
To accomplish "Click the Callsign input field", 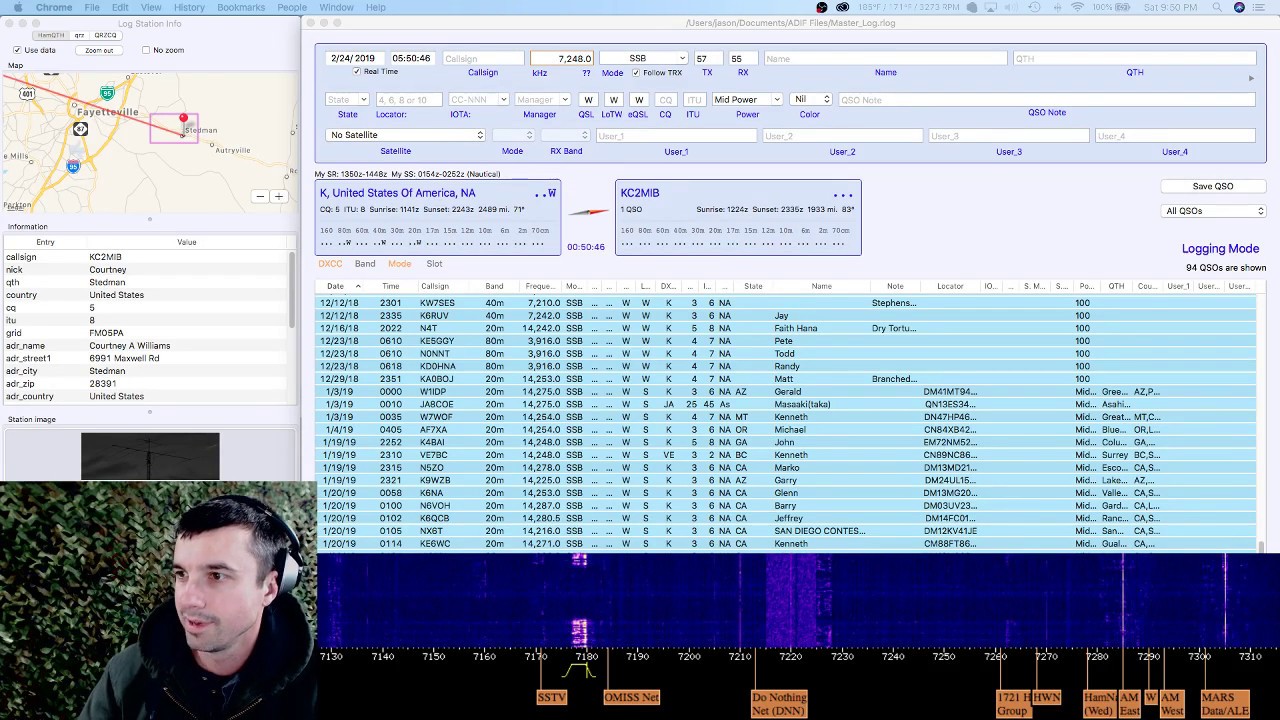I will pos(482,59).
